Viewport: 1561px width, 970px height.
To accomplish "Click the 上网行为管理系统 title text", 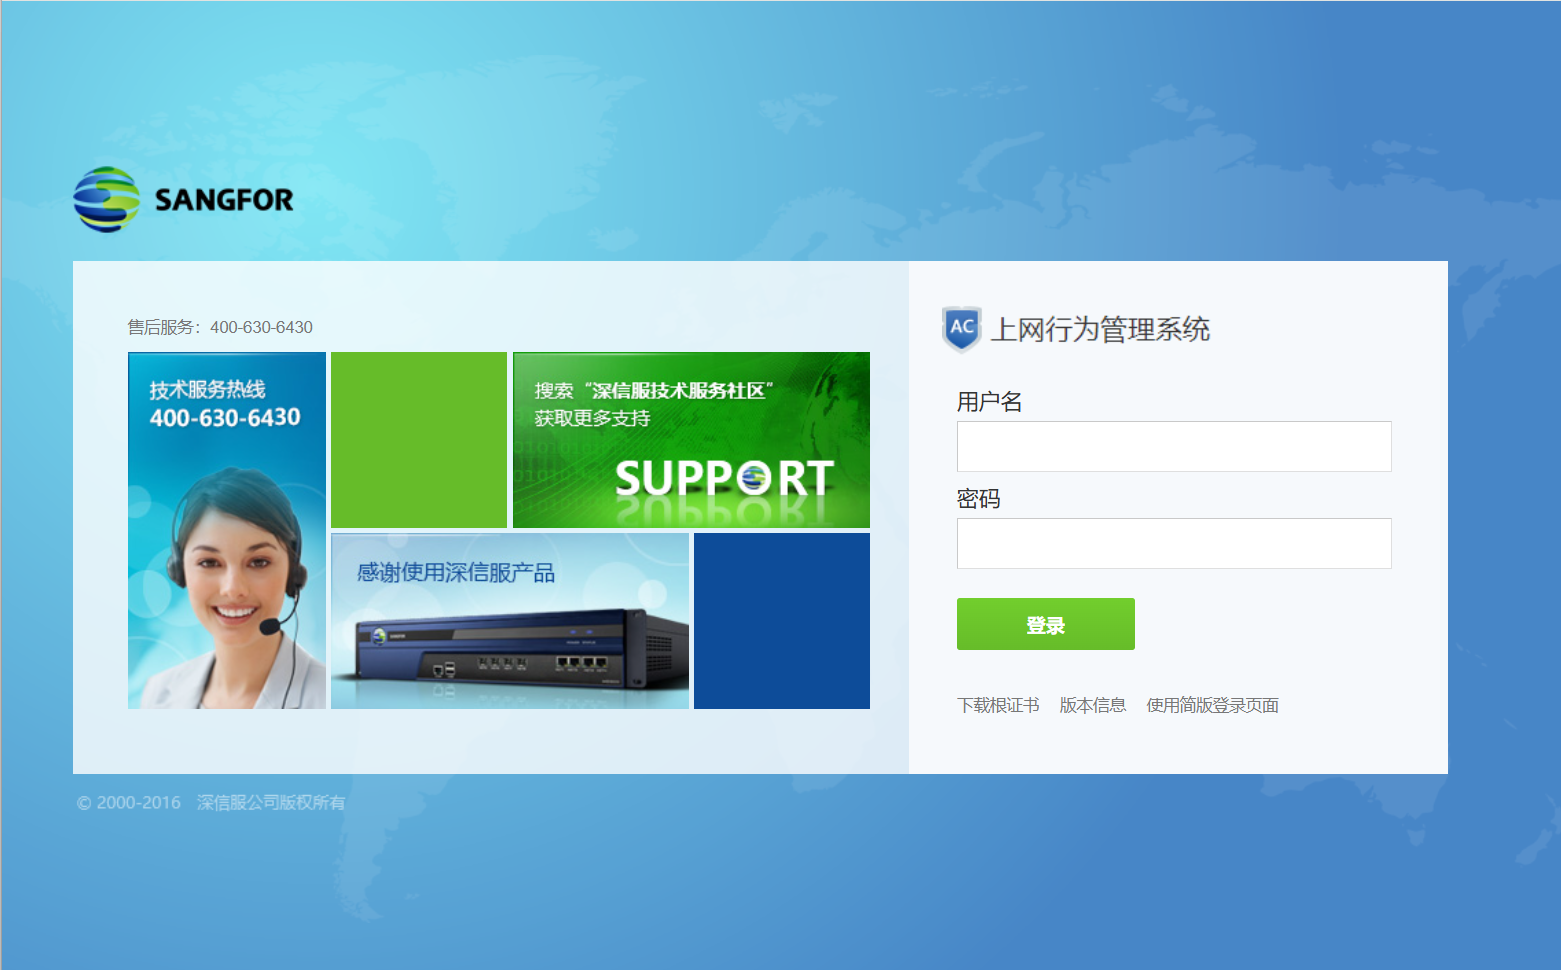I will (1100, 329).
